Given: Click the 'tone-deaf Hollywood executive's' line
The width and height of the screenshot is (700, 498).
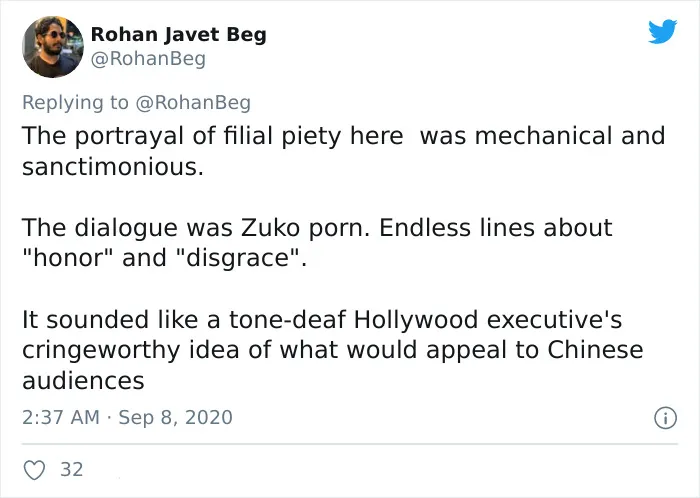Looking at the screenshot, I should pos(322,320).
